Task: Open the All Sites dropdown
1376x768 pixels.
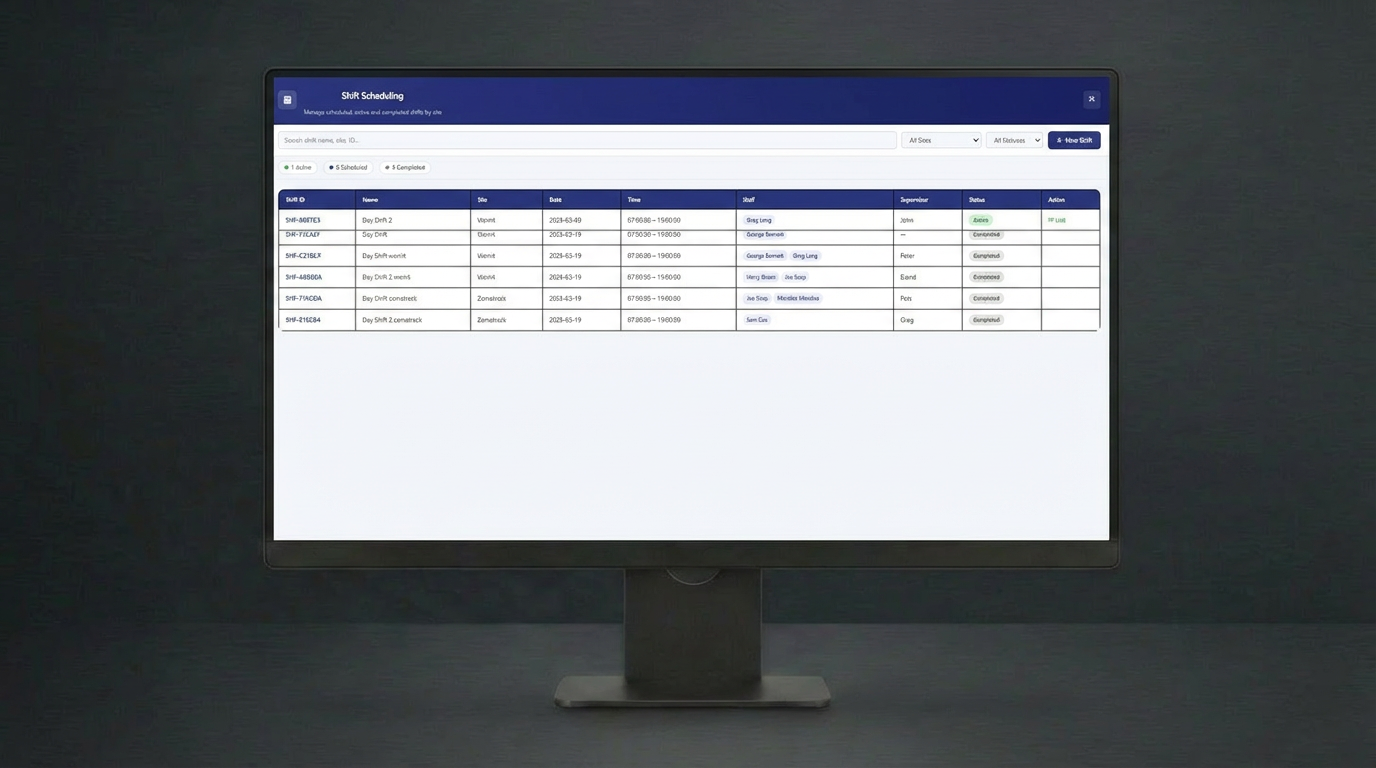Action: (941, 141)
